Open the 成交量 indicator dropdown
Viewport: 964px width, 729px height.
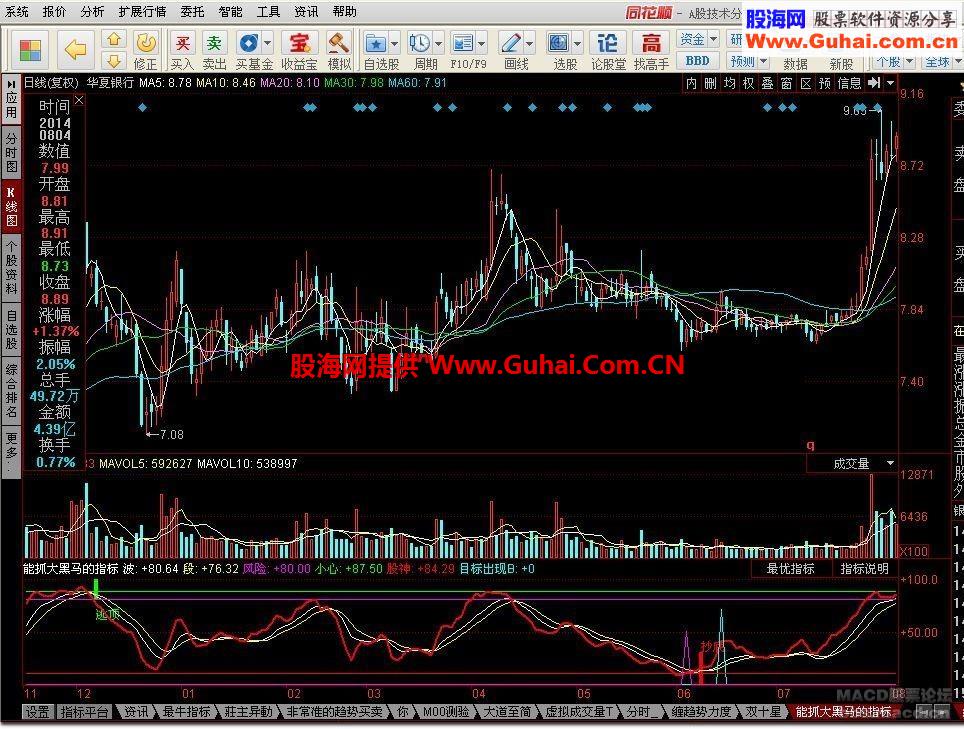855,463
